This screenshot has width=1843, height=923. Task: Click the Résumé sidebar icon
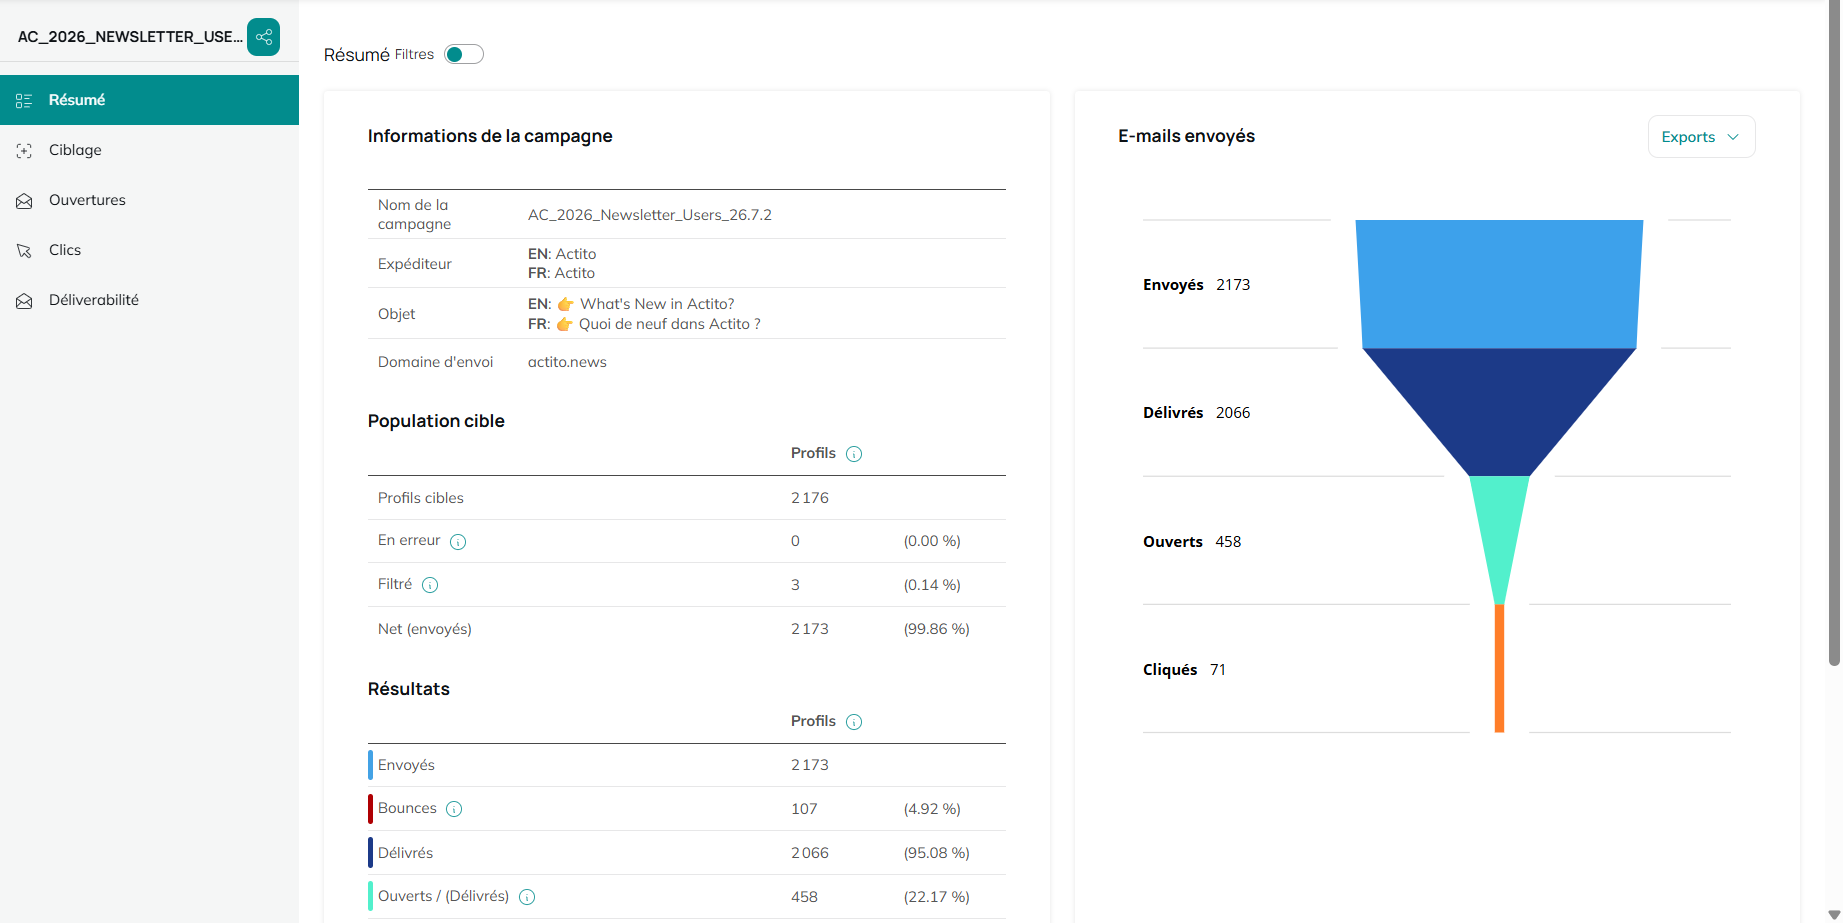pos(24,100)
